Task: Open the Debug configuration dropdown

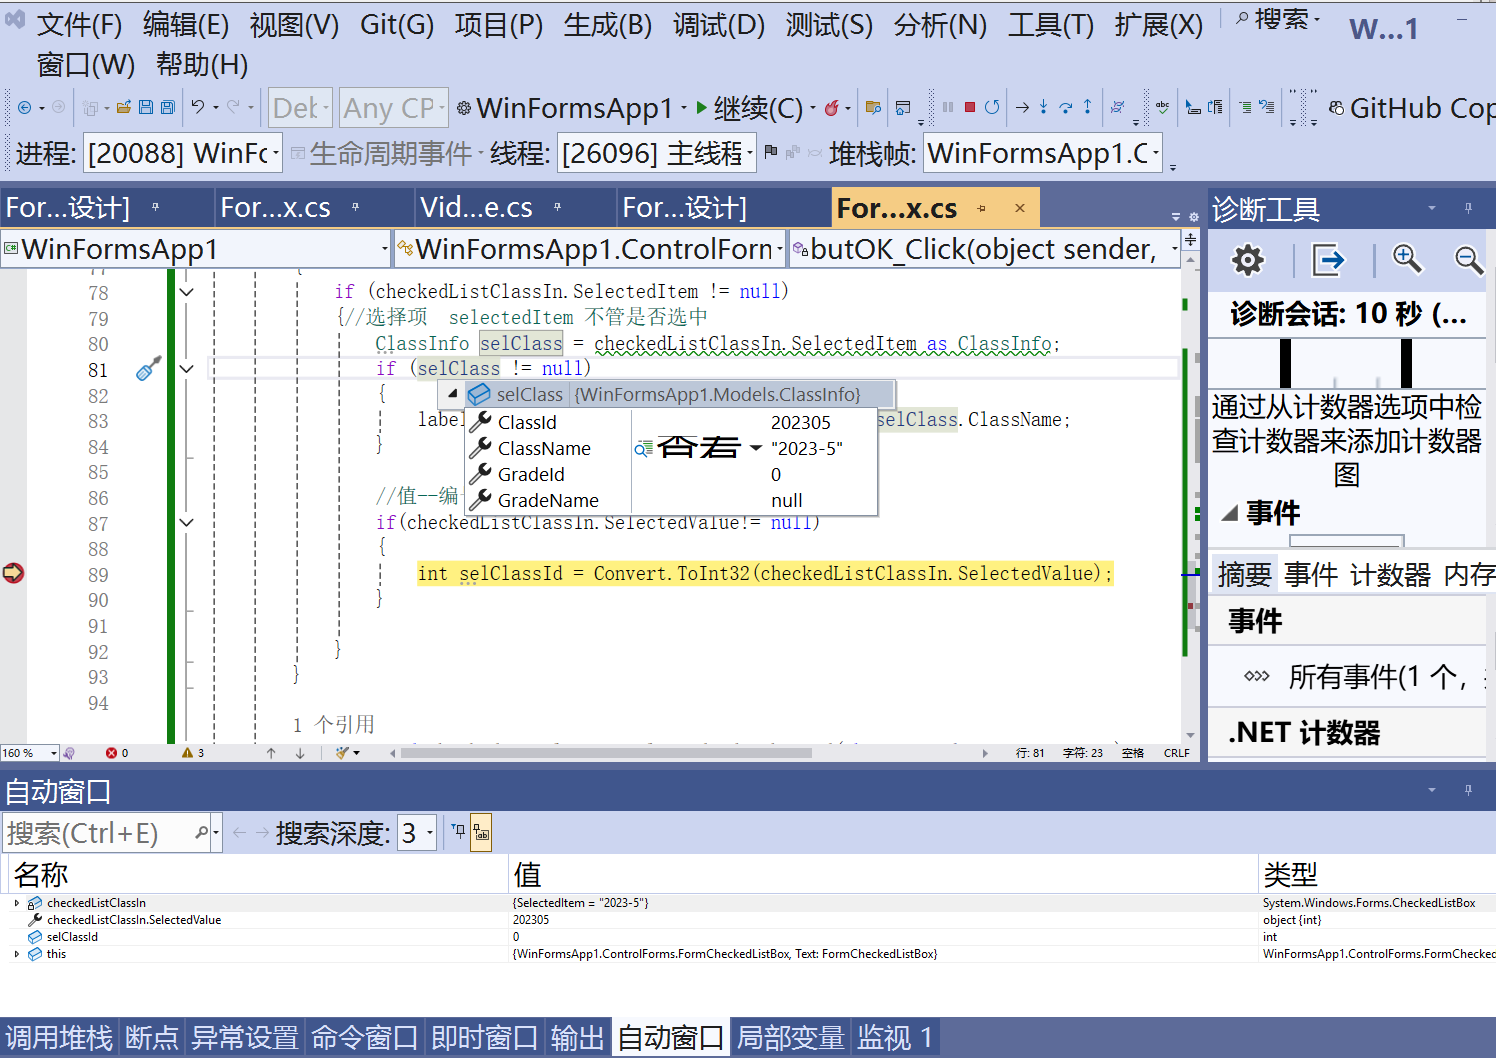Action: 300,108
